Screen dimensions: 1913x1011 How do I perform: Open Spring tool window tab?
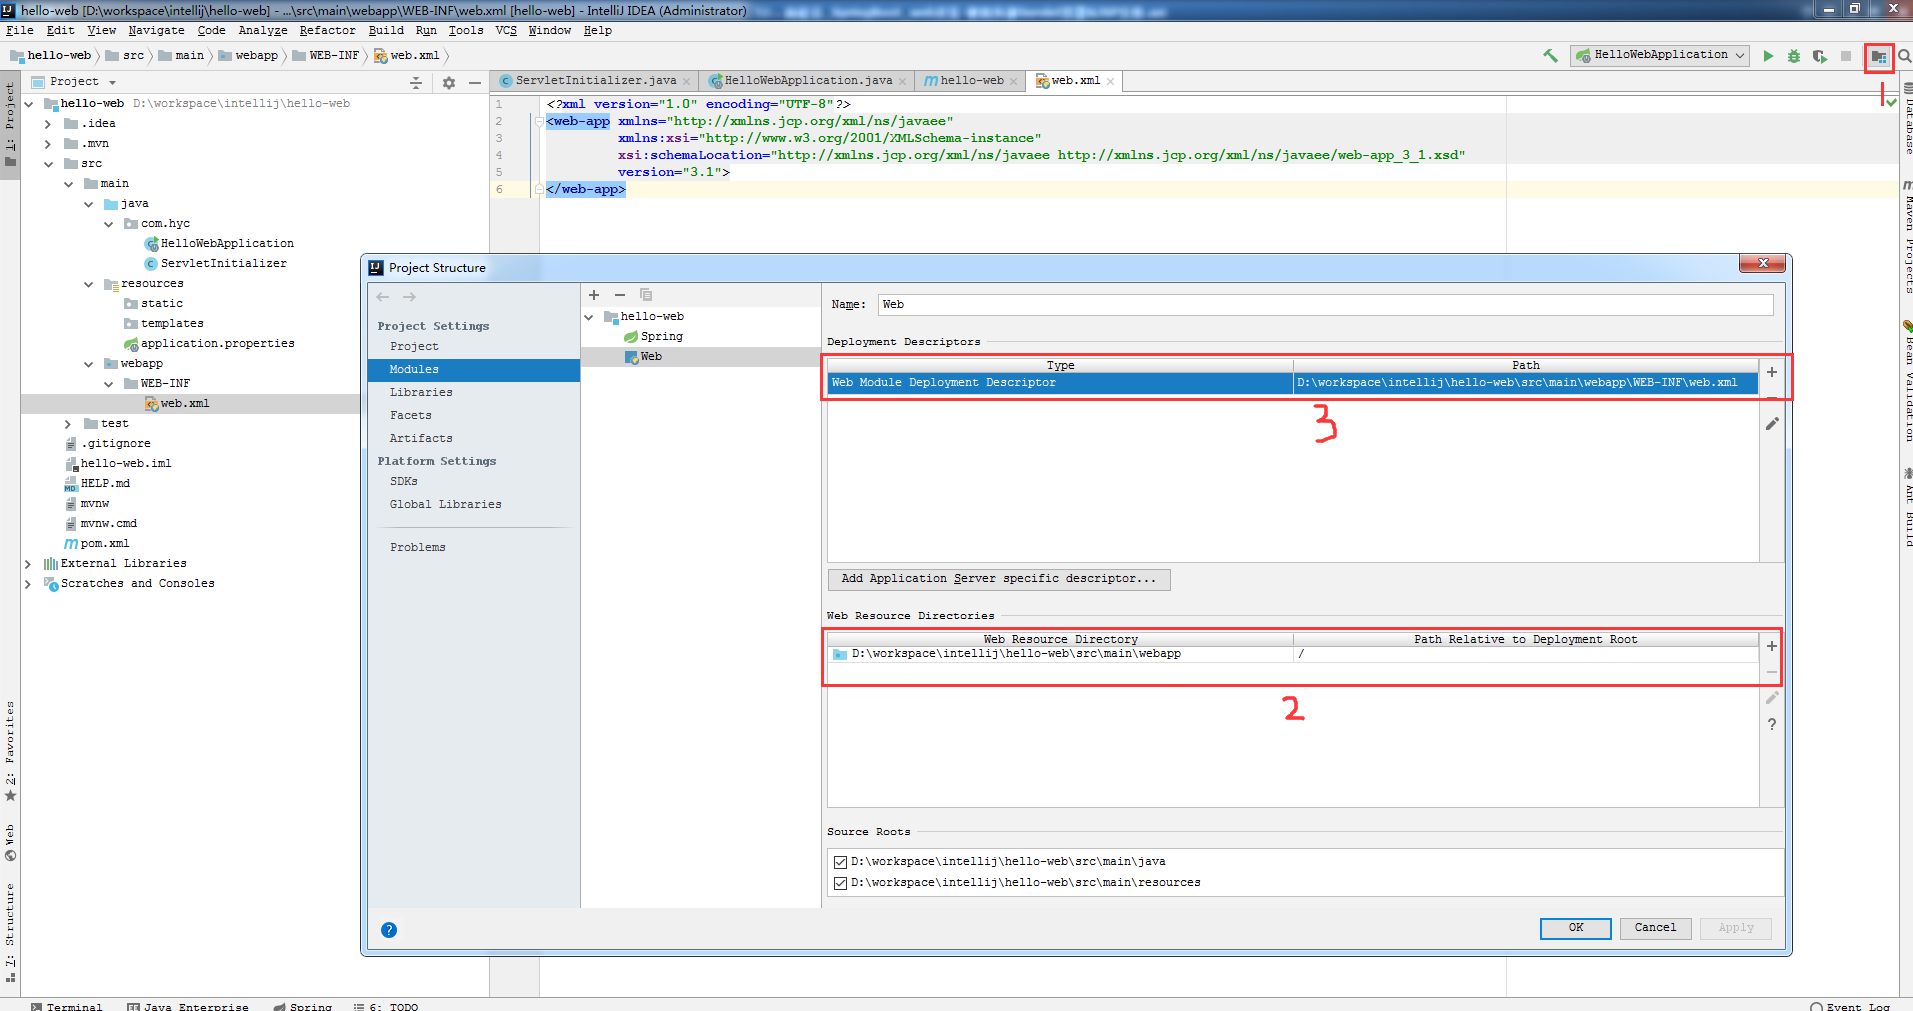[302, 1005]
